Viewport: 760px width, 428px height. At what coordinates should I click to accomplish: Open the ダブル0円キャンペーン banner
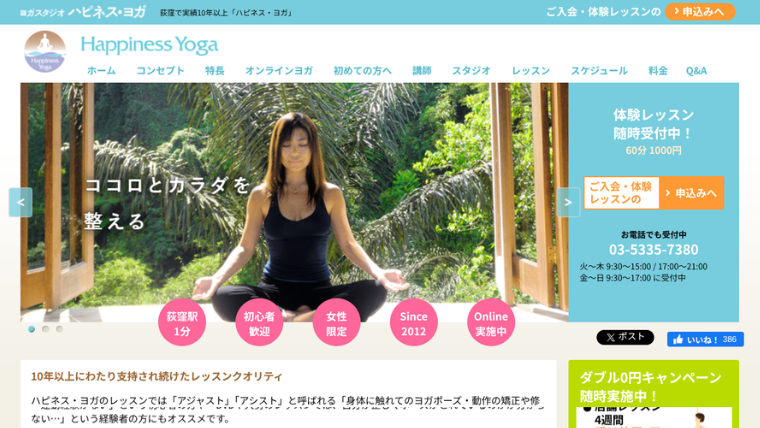pos(653,394)
